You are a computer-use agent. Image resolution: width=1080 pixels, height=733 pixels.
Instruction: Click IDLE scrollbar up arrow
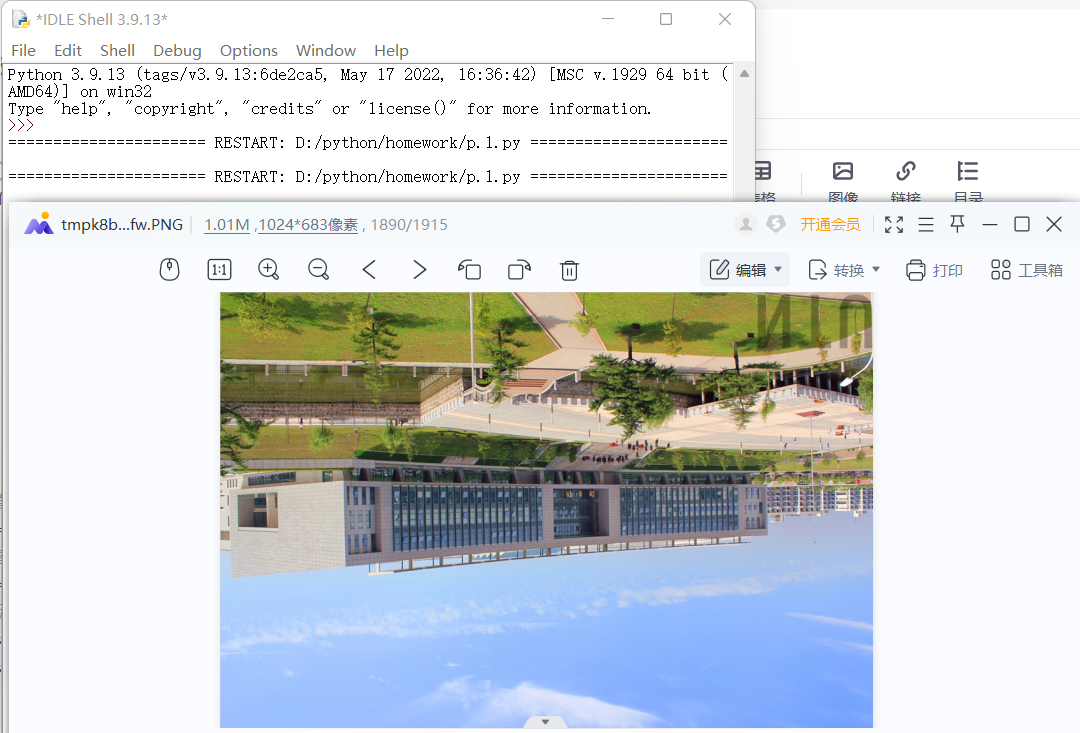745,74
